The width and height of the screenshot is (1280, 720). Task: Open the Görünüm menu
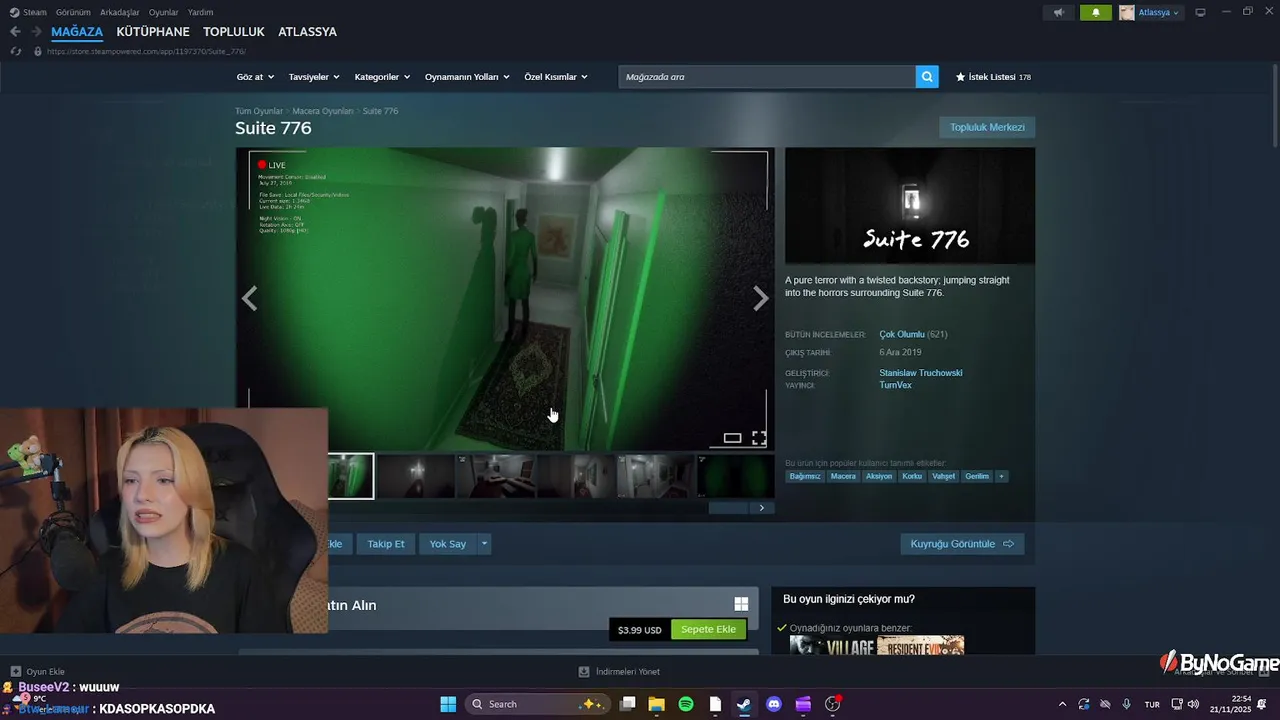(x=73, y=12)
